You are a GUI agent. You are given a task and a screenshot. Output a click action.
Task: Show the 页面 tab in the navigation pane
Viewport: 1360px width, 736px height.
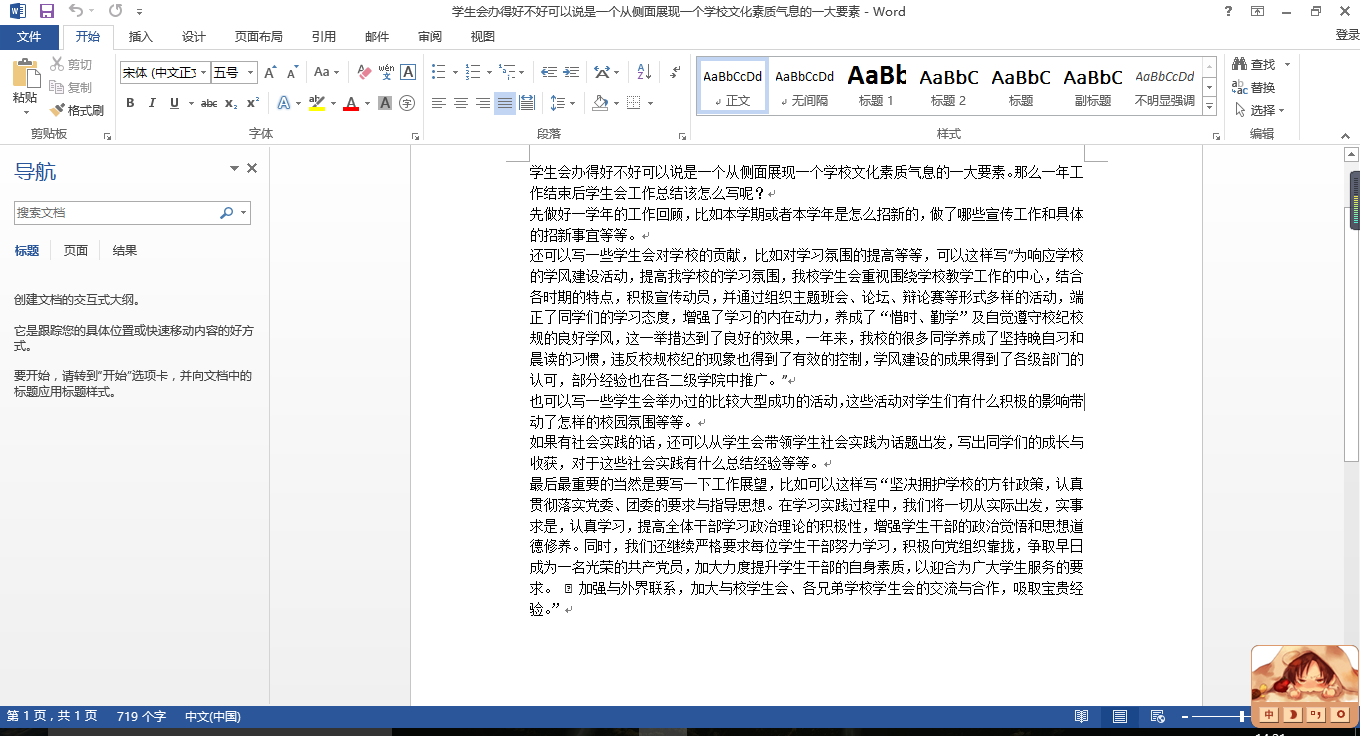click(x=76, y=251)
